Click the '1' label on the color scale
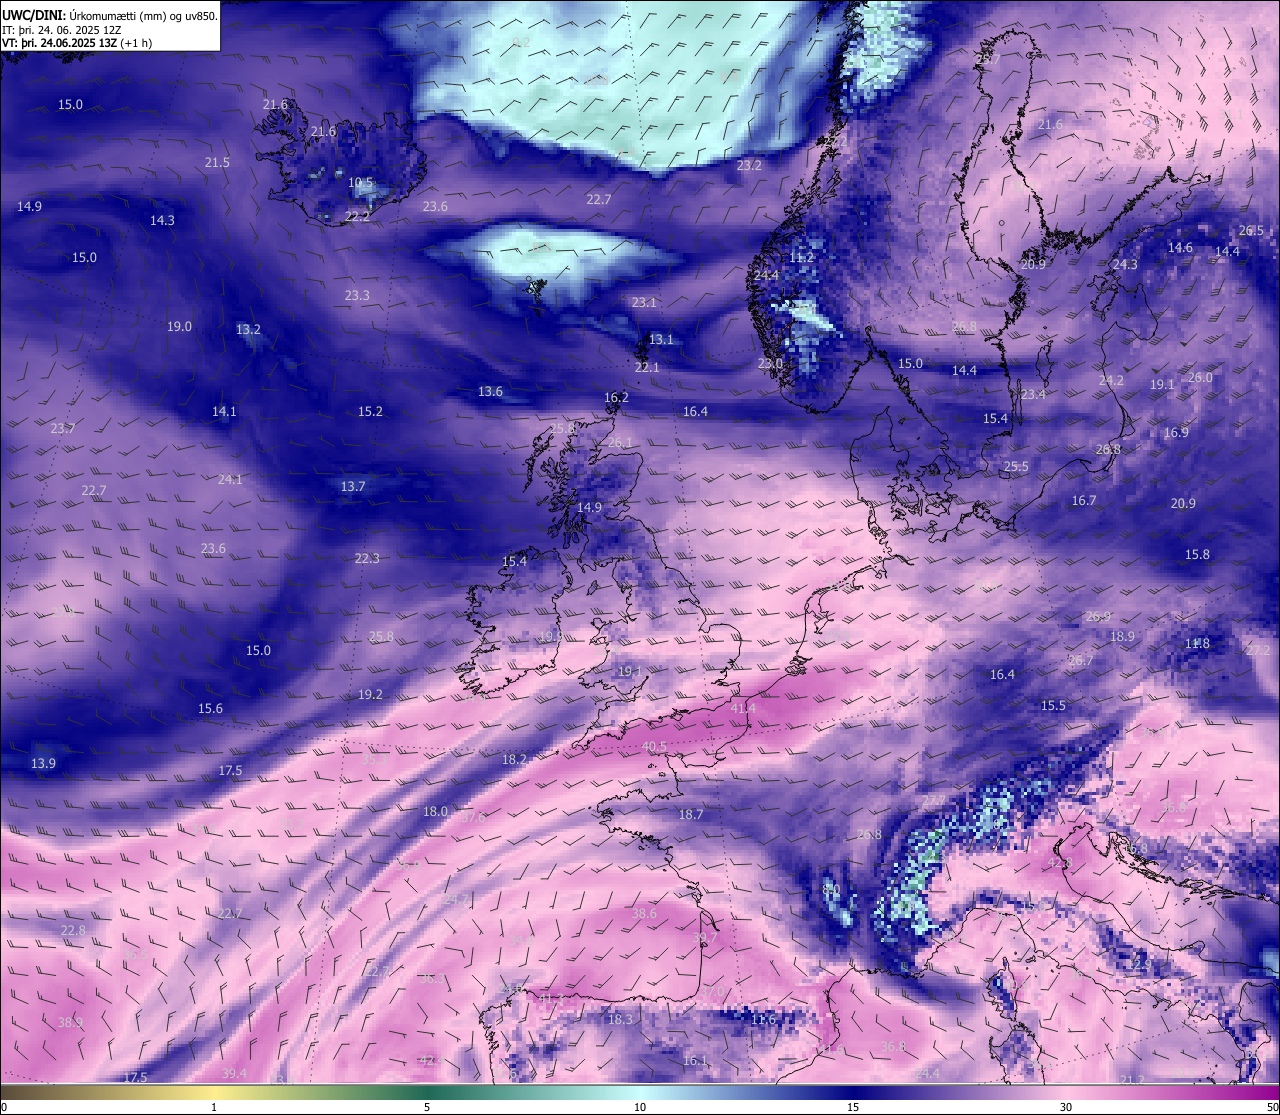 click(213, 1107)
